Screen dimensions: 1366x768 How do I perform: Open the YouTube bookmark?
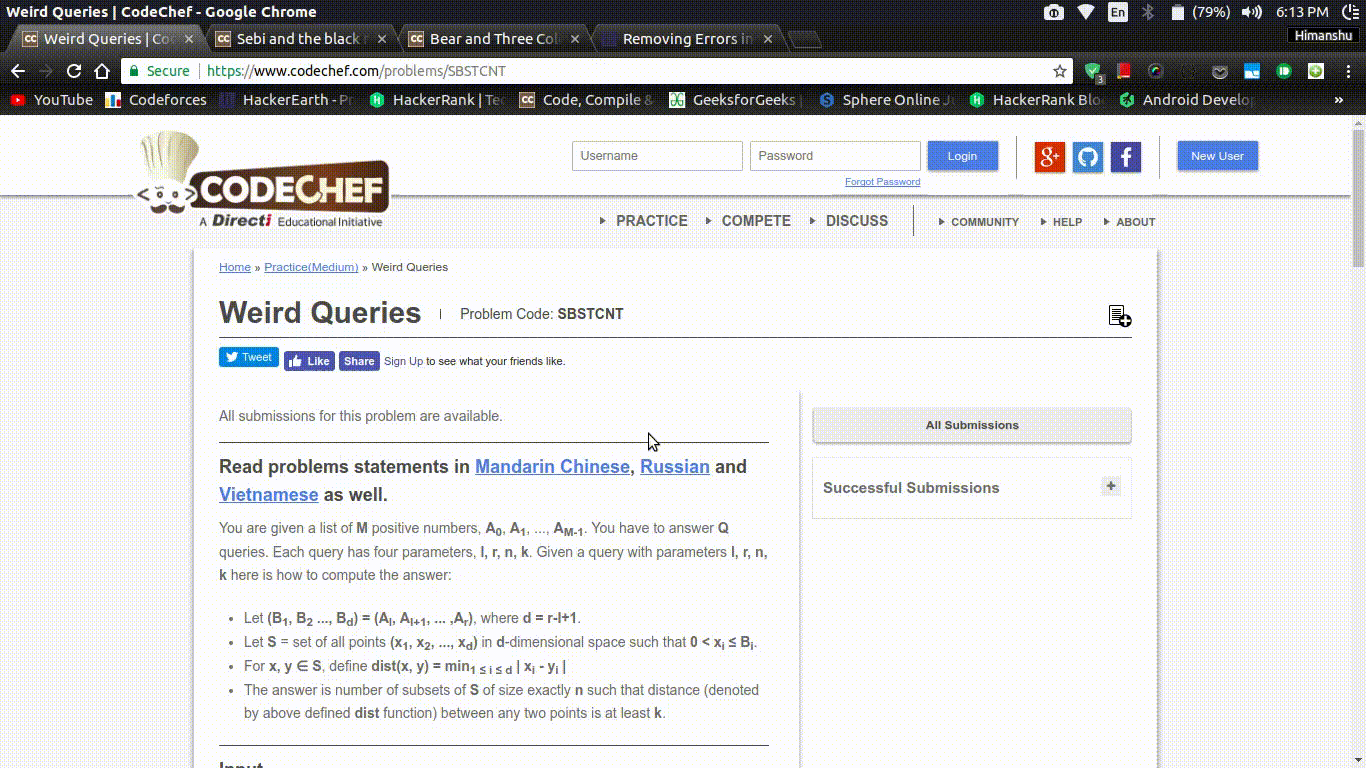pyautogui.click(x=52, y=100)
